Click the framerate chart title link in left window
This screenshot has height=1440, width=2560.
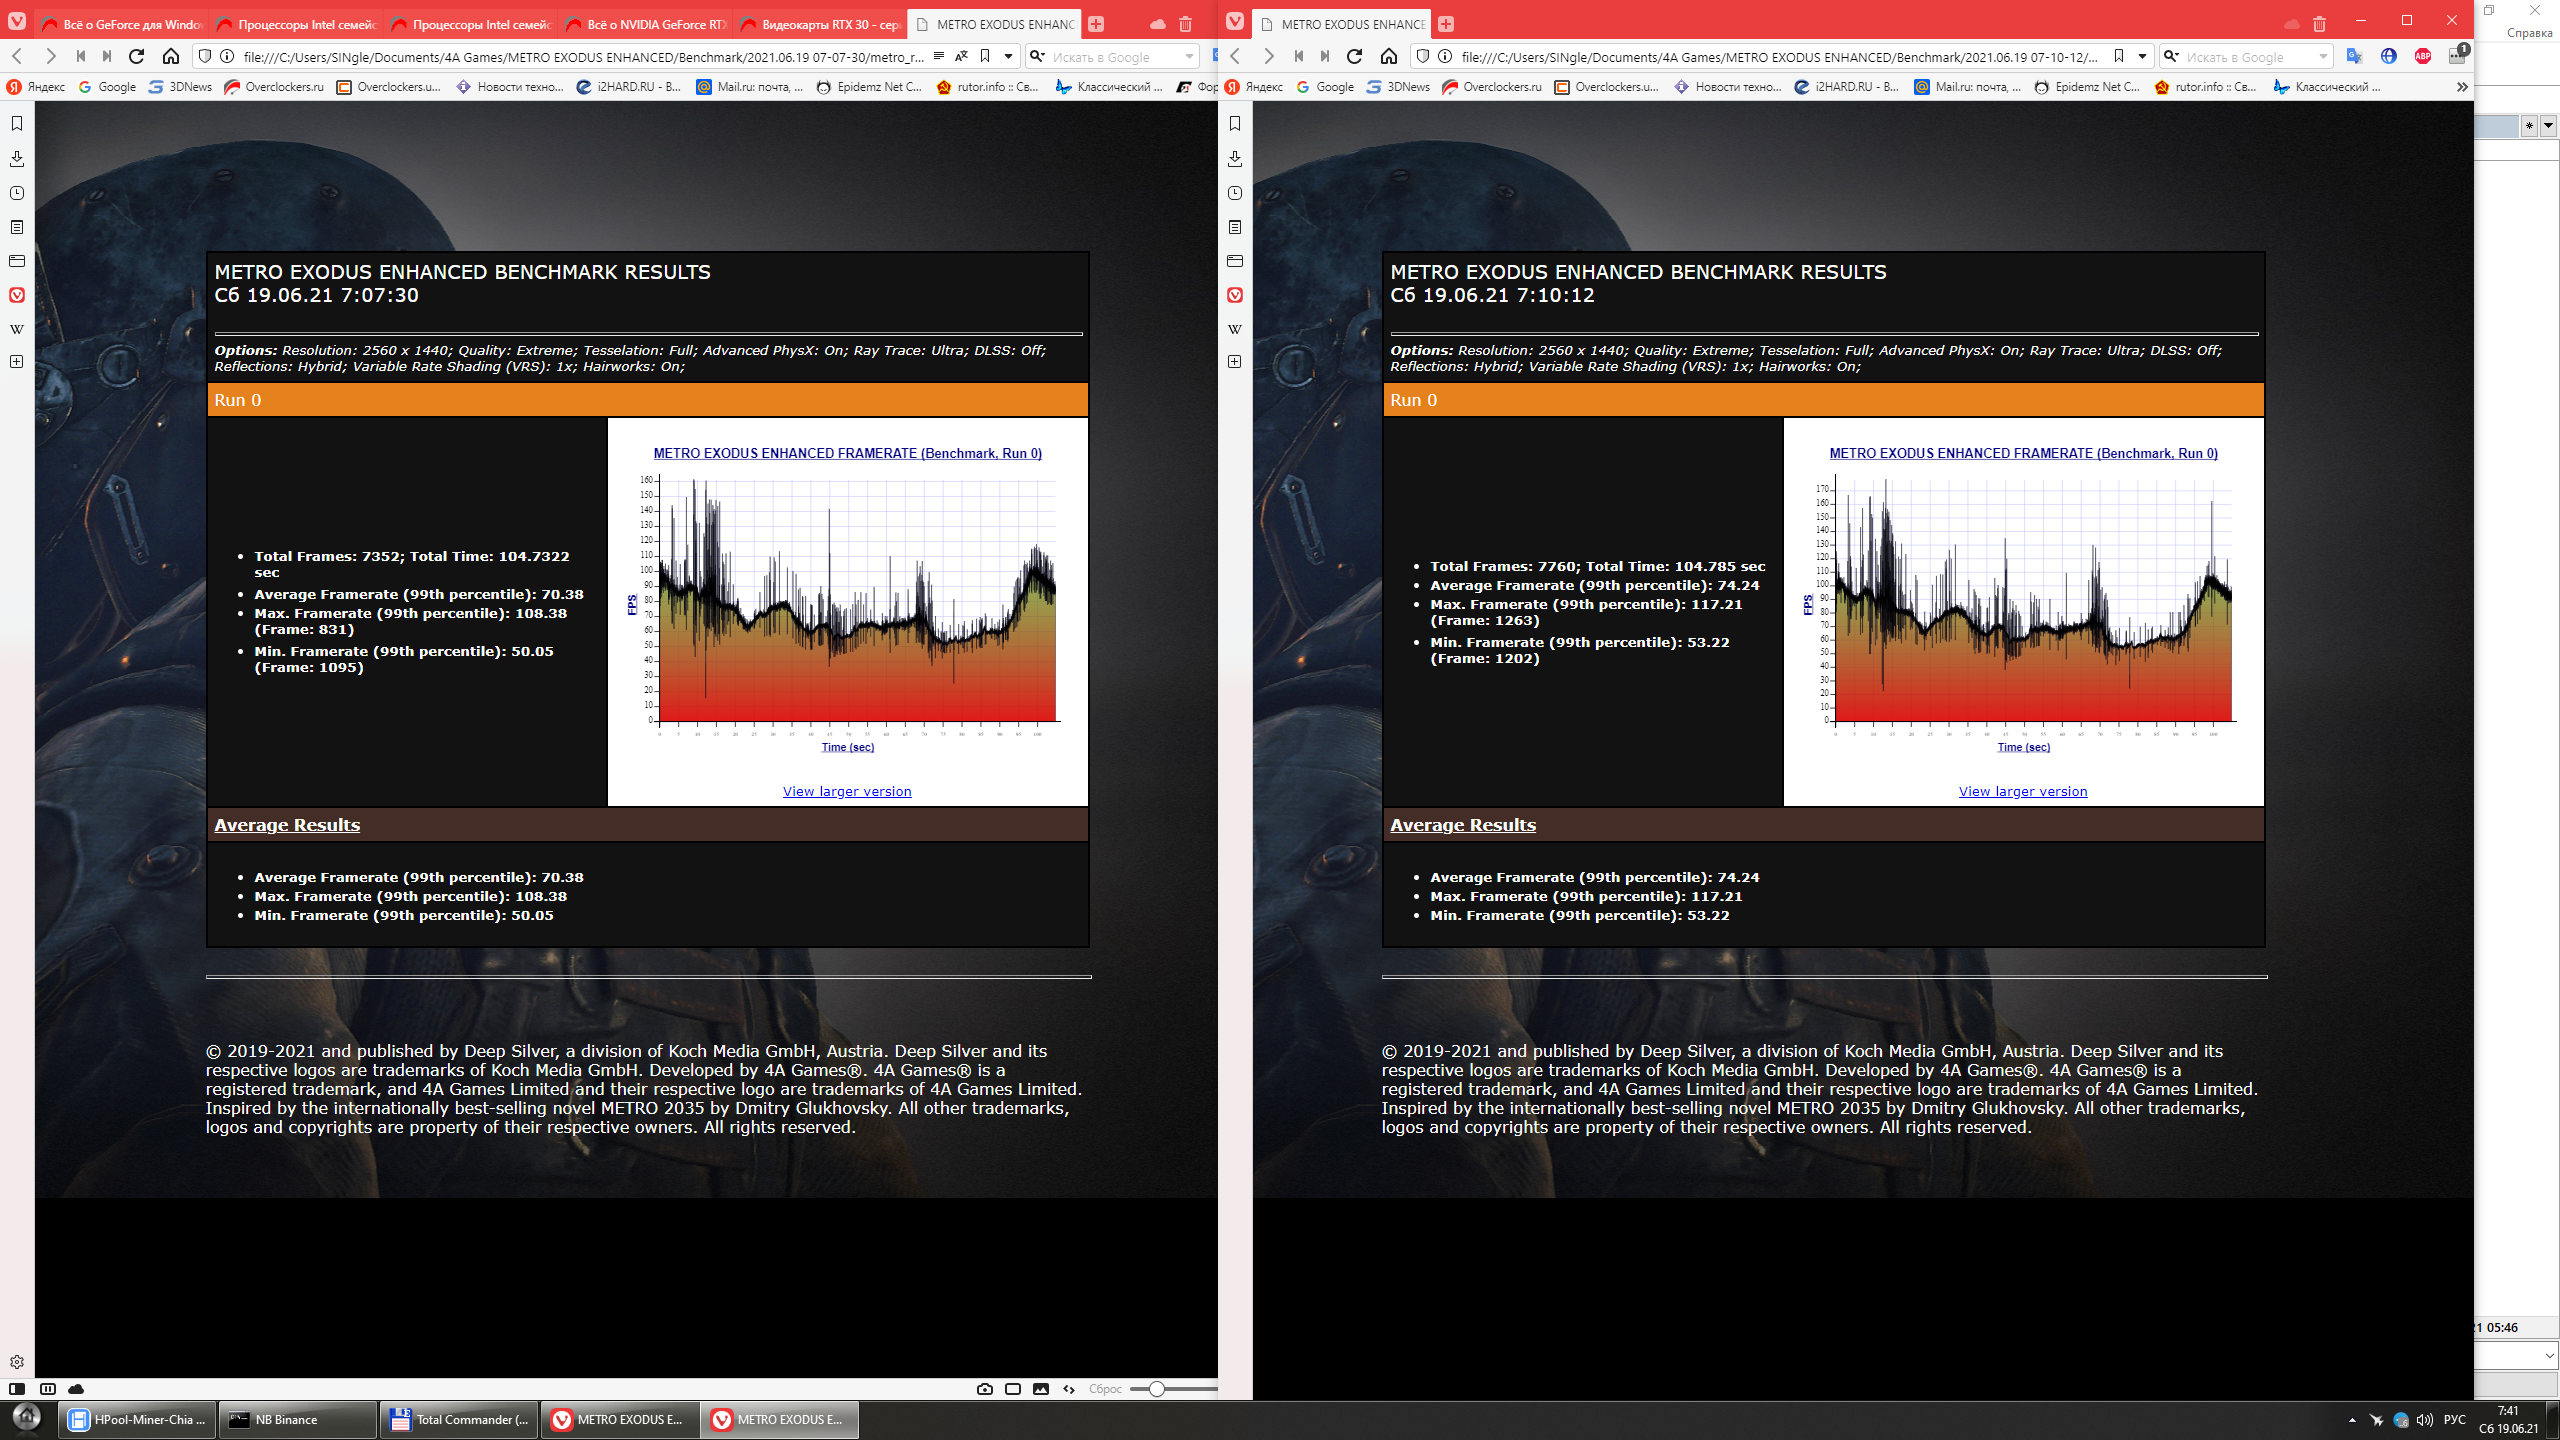(x=847, y=453)
